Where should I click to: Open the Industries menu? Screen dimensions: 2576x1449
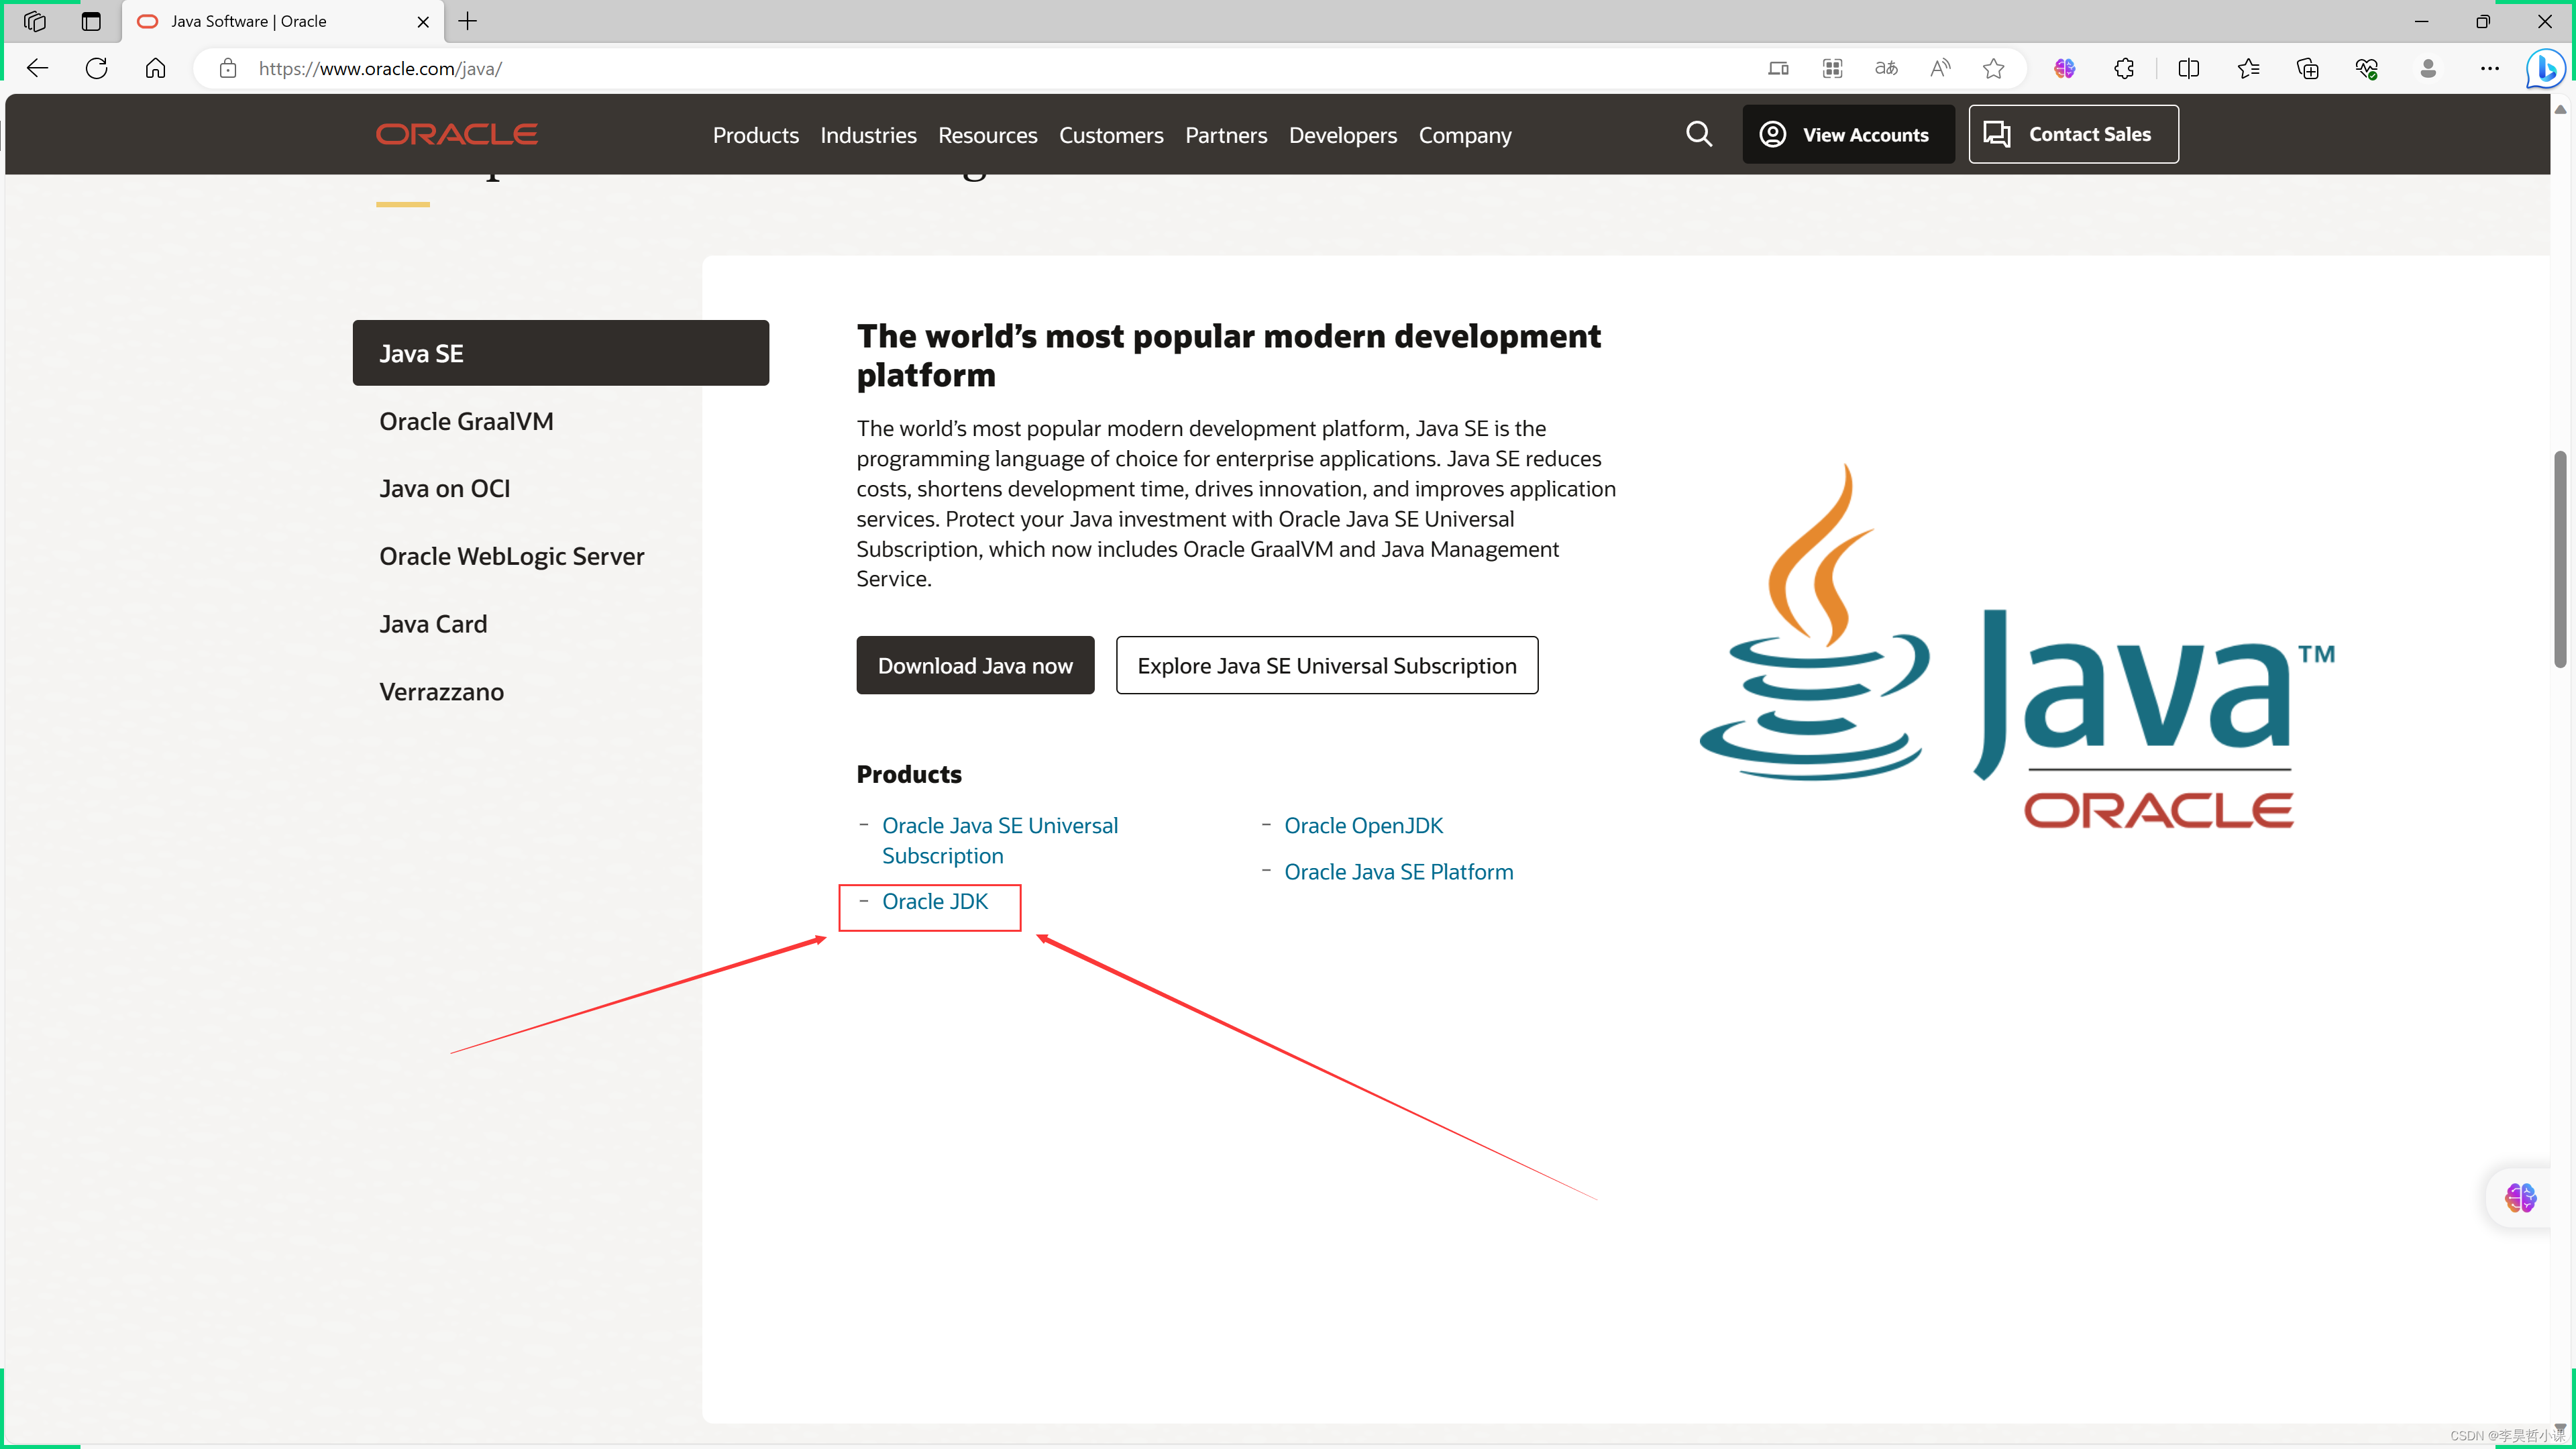(868, 135)
